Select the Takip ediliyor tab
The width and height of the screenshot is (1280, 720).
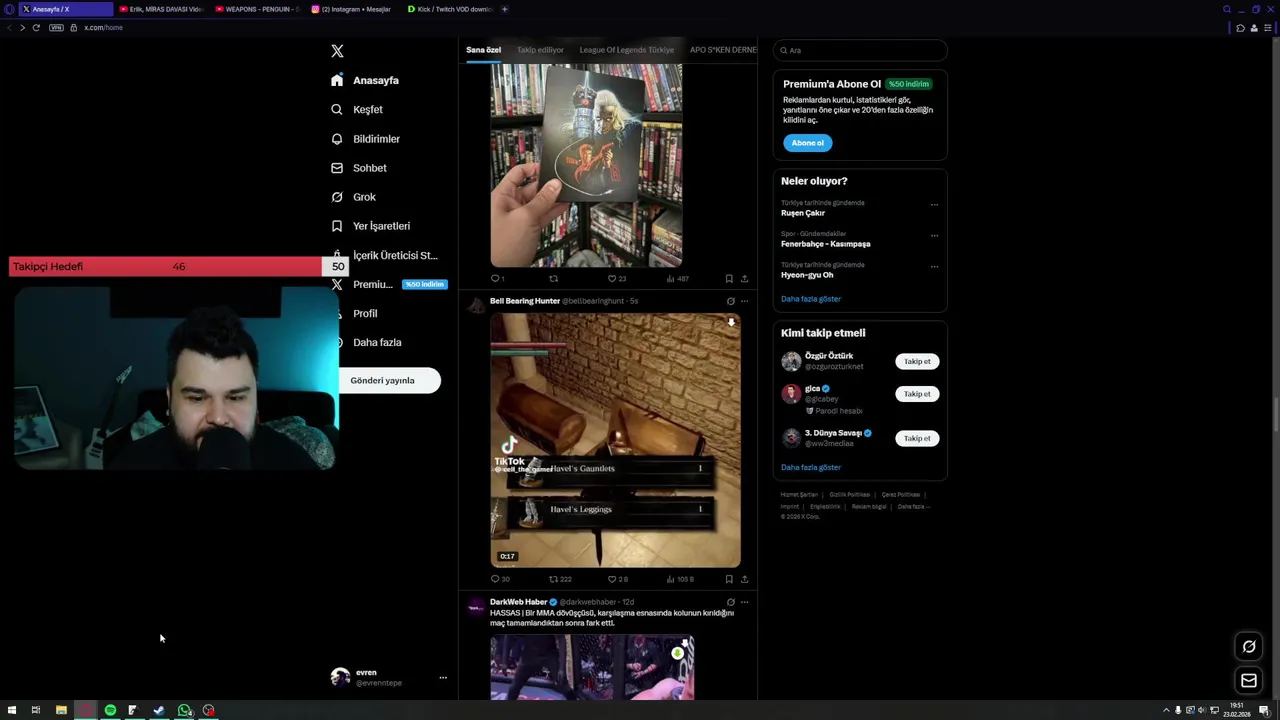[x=540, y=50]
